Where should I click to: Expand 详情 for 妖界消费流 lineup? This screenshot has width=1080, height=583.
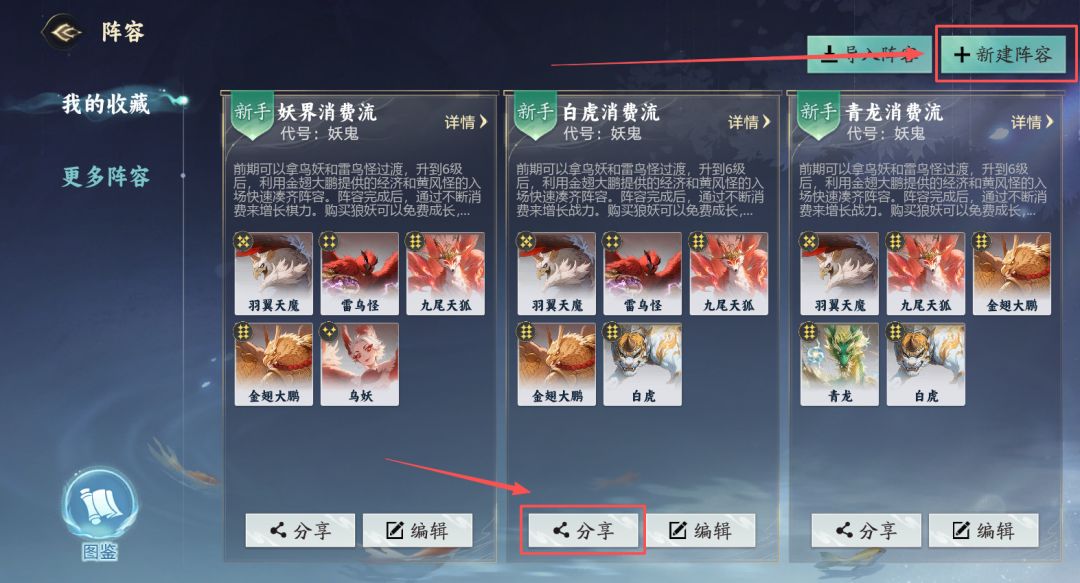[466, 122]
